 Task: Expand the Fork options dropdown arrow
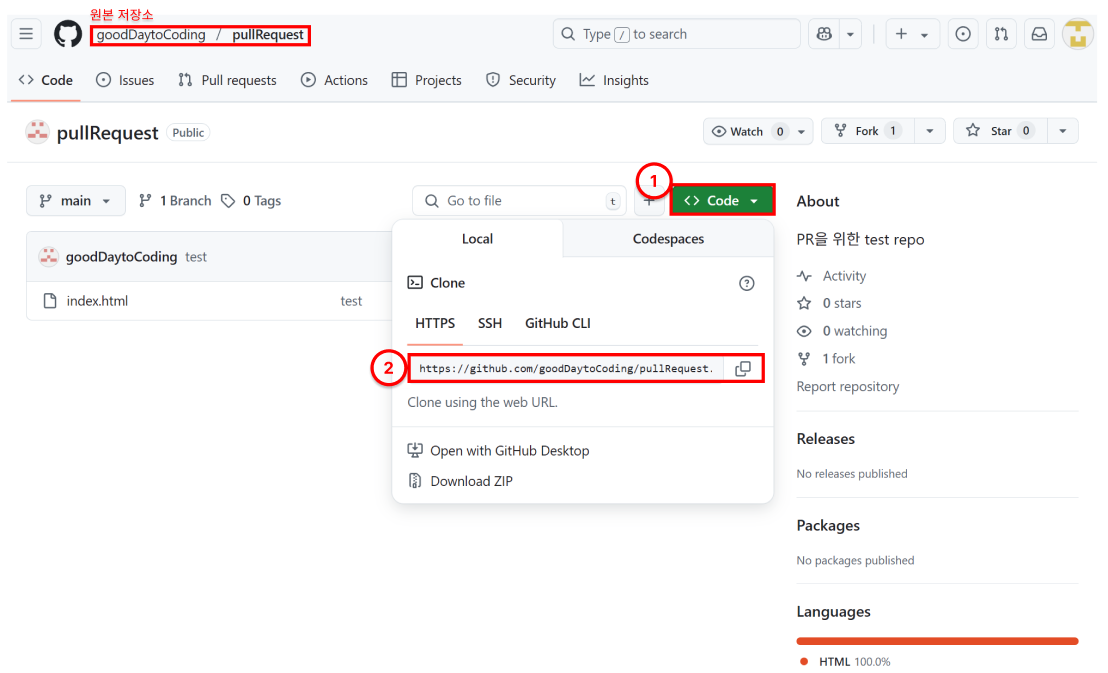[x=930, y=131]
